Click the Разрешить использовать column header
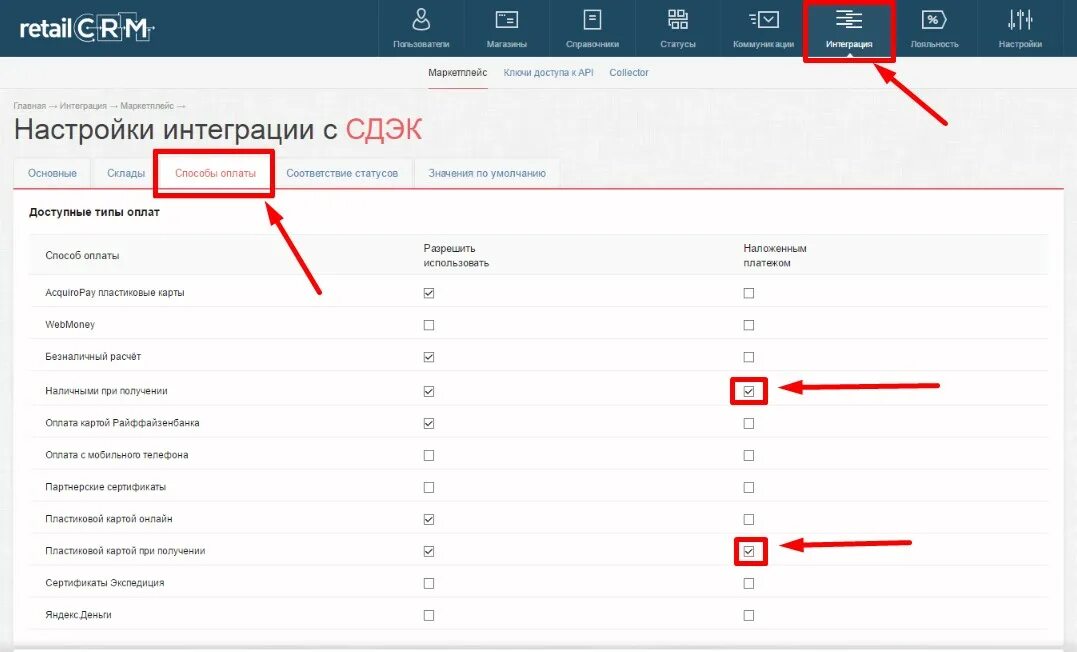Screen dimensions: 1077x652 tap(456, 256)
